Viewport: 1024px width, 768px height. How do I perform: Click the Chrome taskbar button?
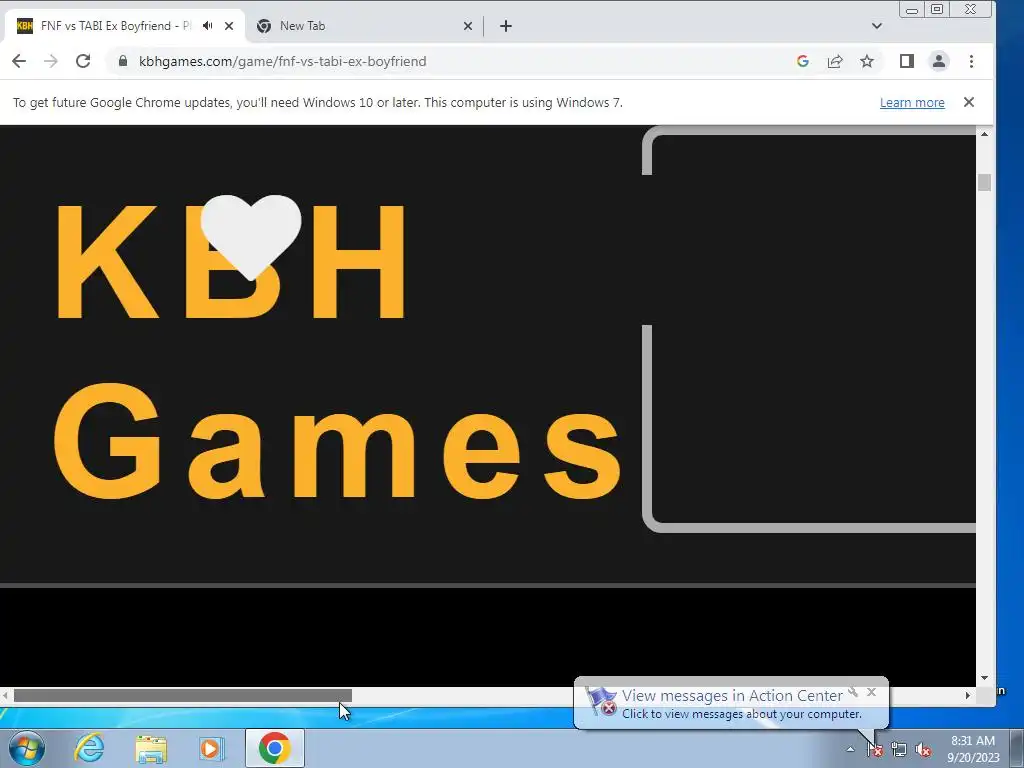click(275, 748)
